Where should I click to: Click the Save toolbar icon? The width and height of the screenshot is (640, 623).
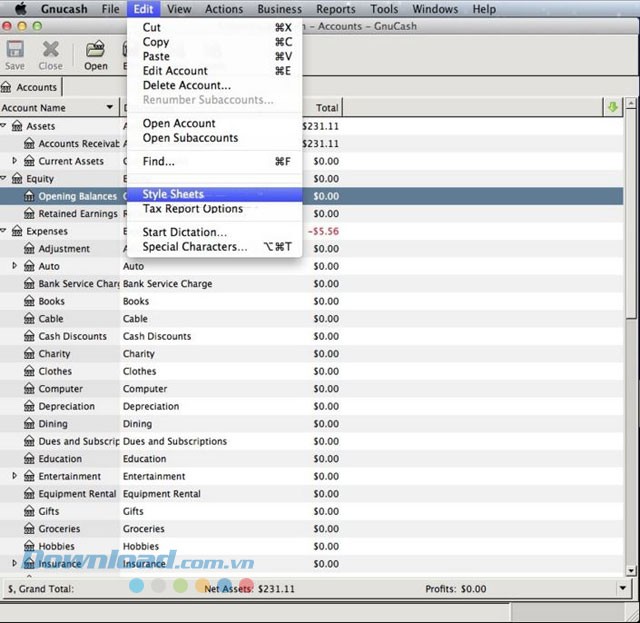coord(15,53)
